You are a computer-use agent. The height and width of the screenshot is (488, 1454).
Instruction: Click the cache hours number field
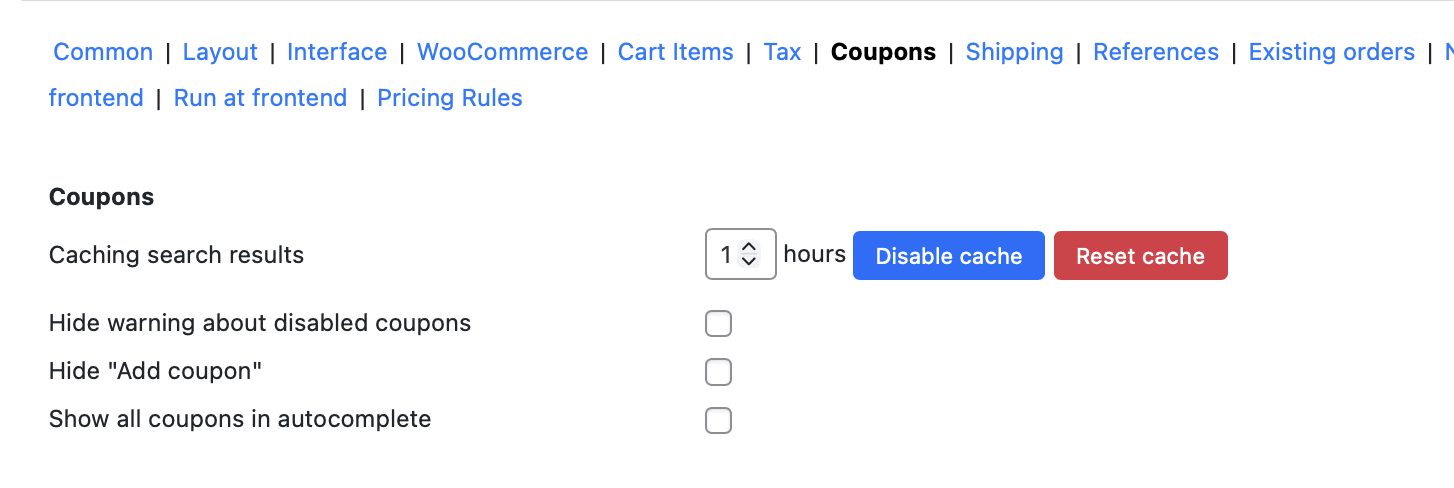724,256
